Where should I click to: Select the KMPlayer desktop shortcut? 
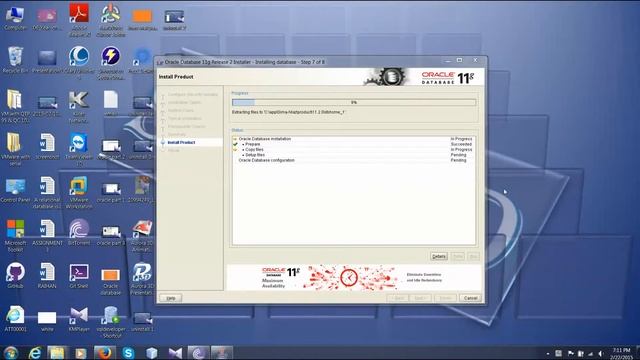coord(79,319)
